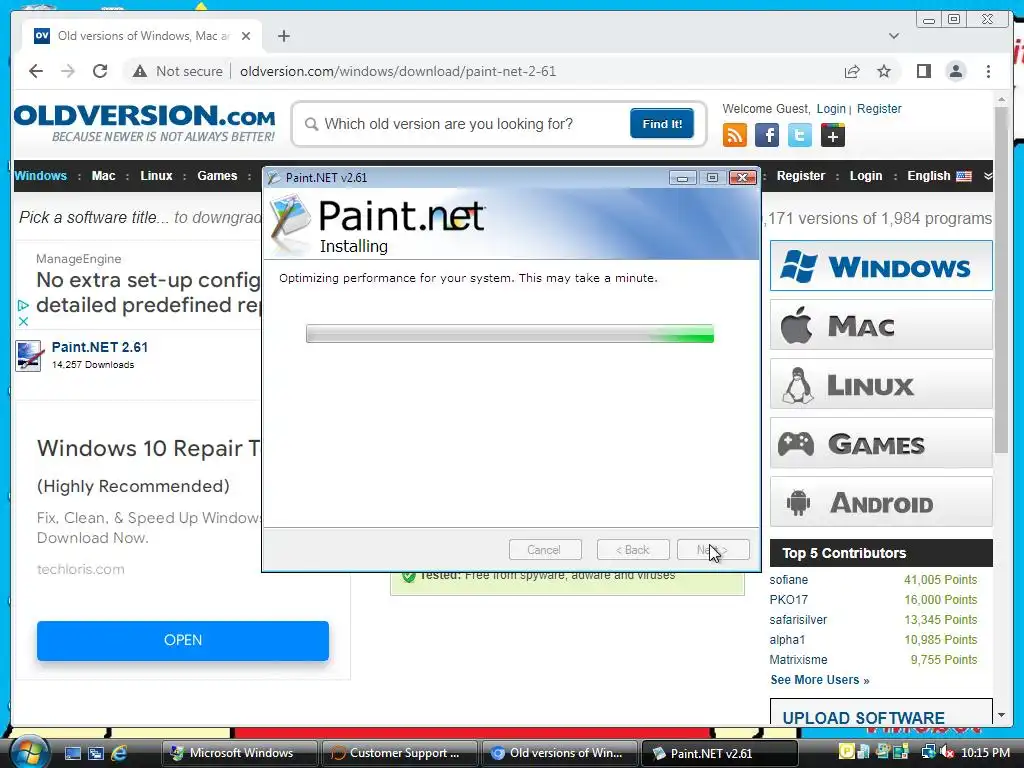
Task: Launch Internet Explorer from quick launch
Action: coord(119,753)
